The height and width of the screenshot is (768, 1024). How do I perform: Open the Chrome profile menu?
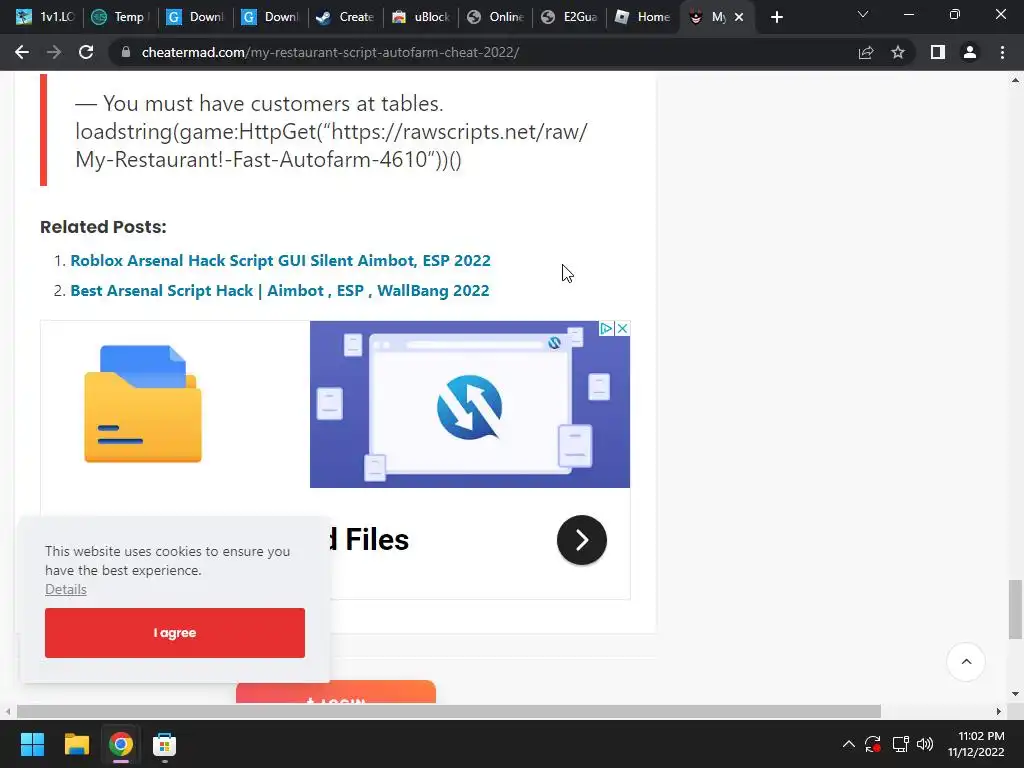click(970, 52)
